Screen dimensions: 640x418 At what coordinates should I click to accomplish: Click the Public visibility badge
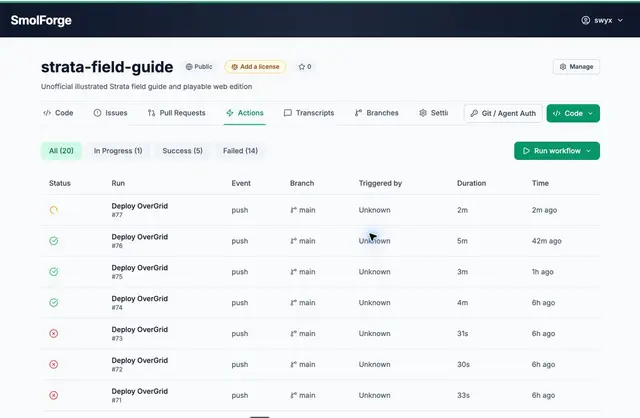coord(199,67)
